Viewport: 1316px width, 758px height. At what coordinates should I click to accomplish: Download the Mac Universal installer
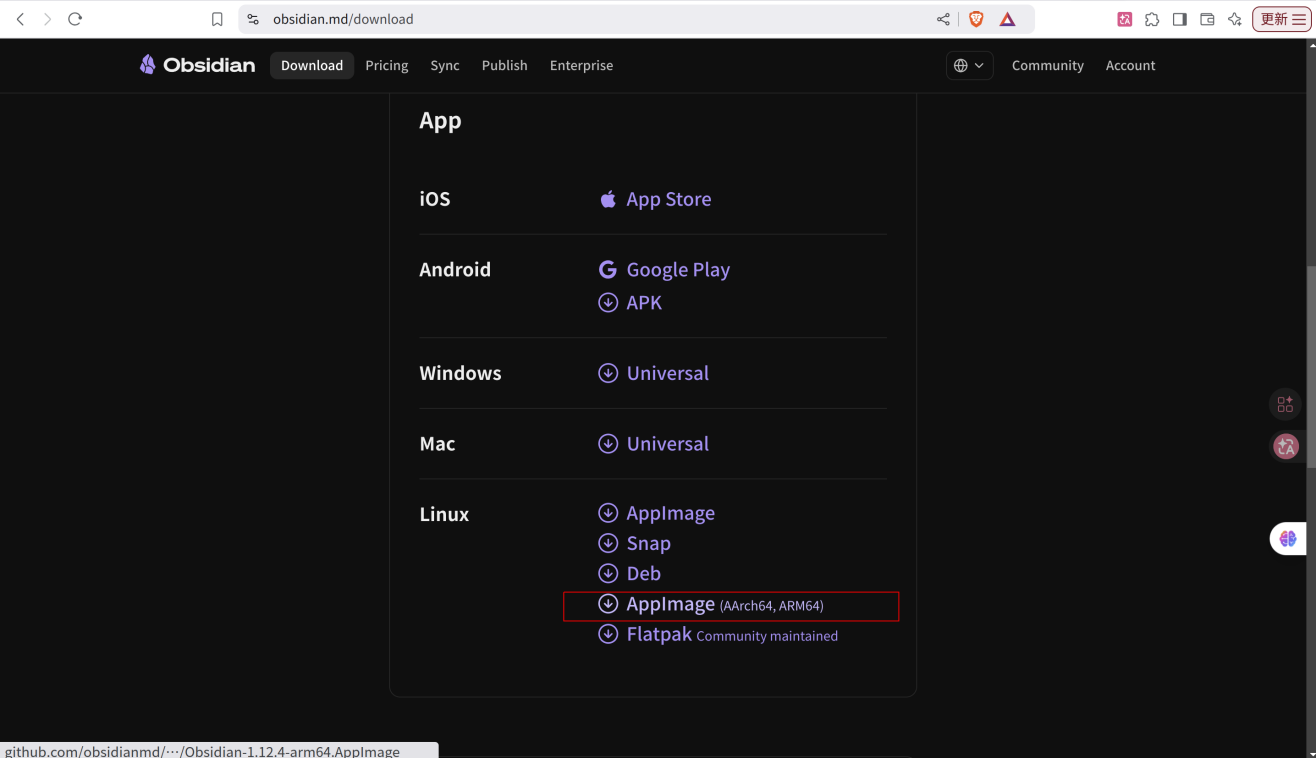click(668, 444)
